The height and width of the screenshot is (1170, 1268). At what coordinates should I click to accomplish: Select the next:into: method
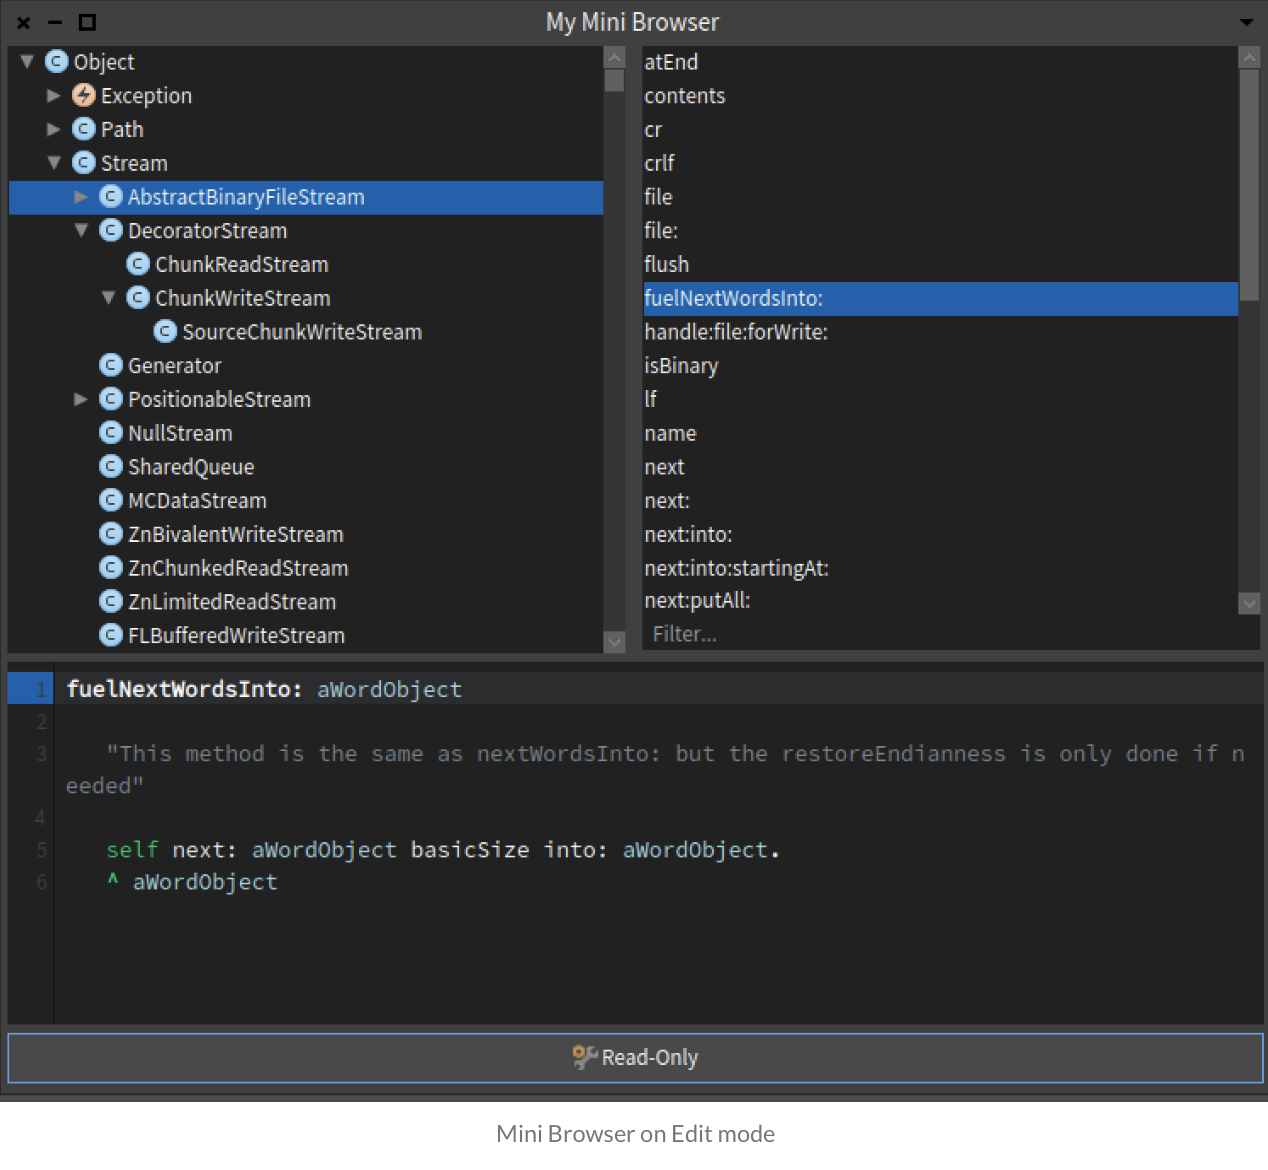point(940,534)
